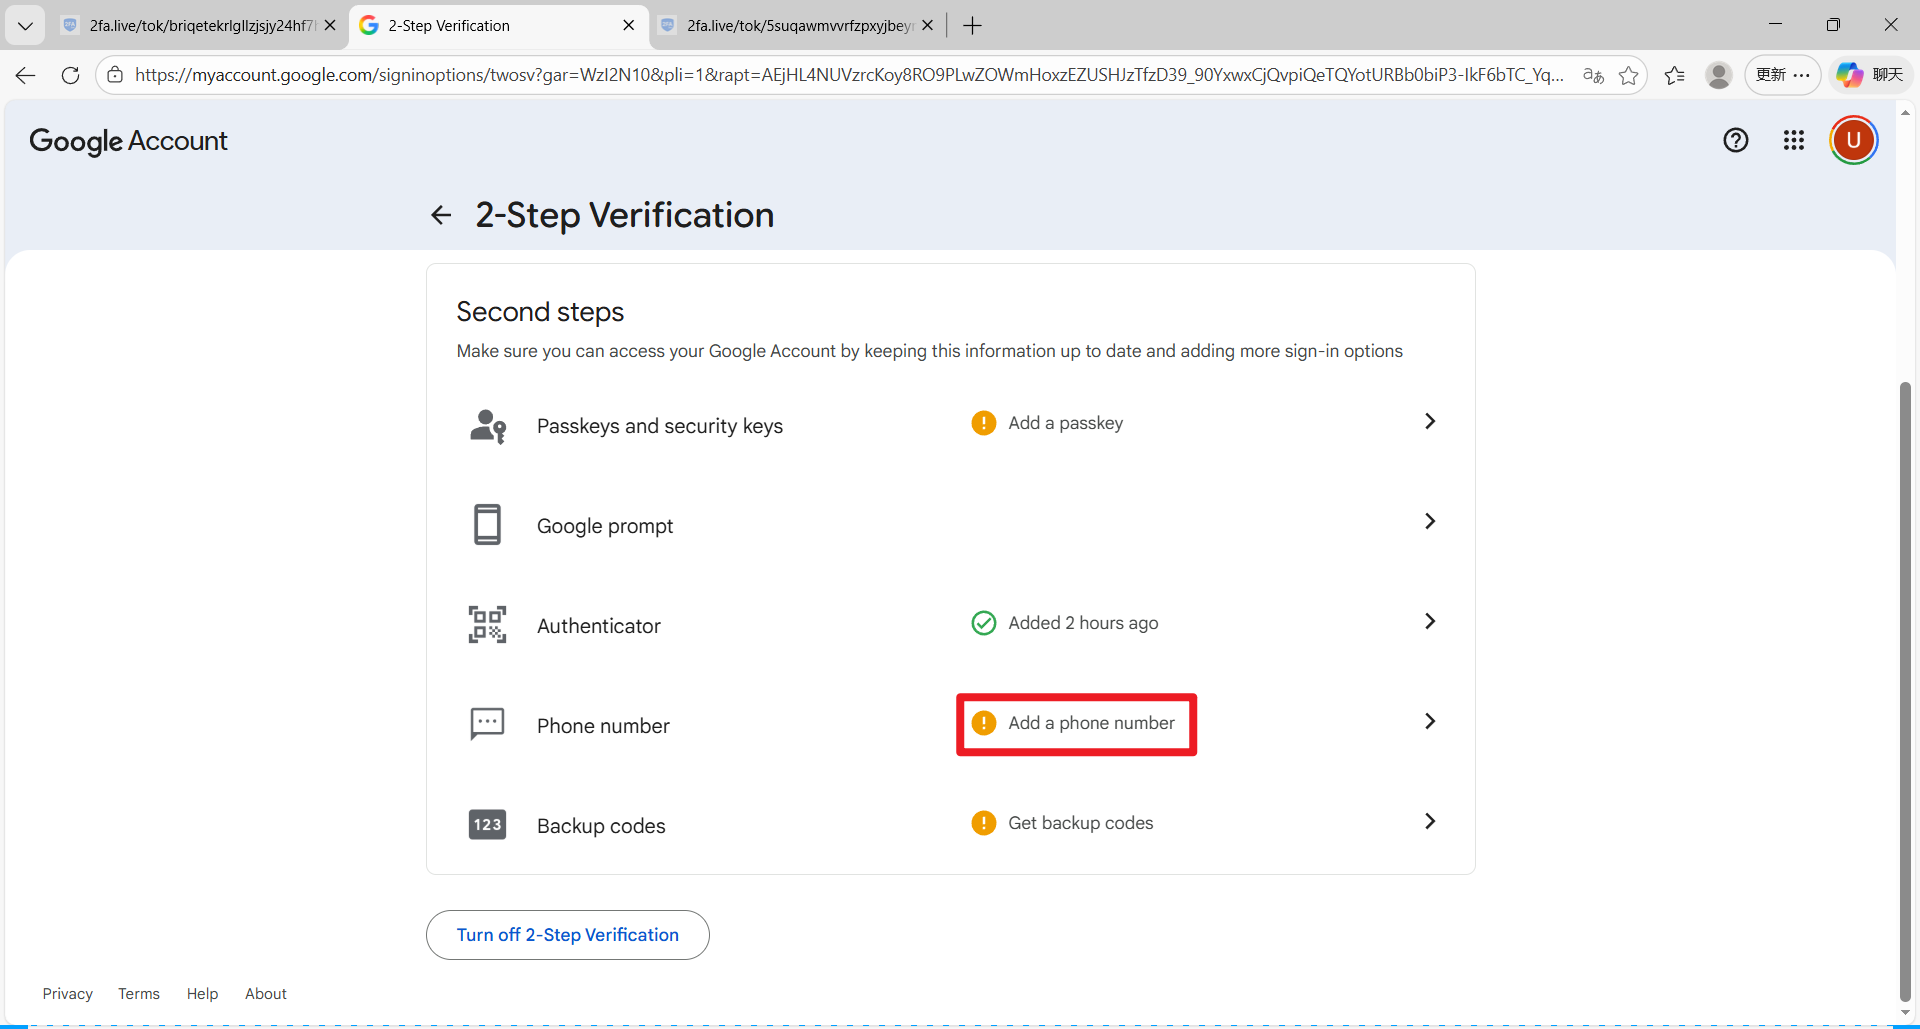Image resolution: width=1920 pixels, height=1029 pixels.
Task: Refresh the page in browser toolbar
Action: point(70,75)
